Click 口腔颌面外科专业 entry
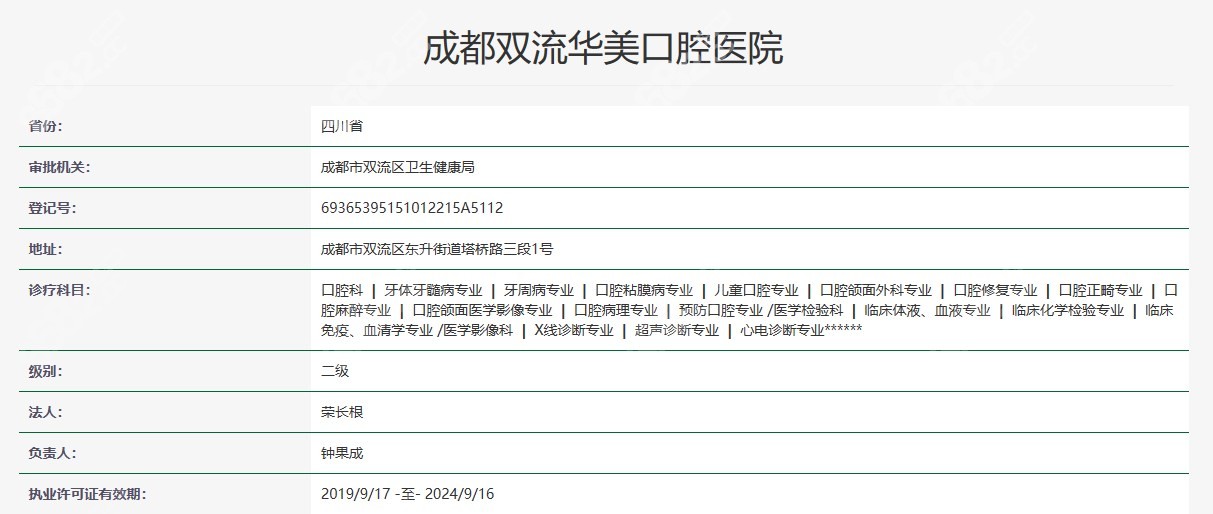Screen dimensions: 1213x514 coord(875,290)
